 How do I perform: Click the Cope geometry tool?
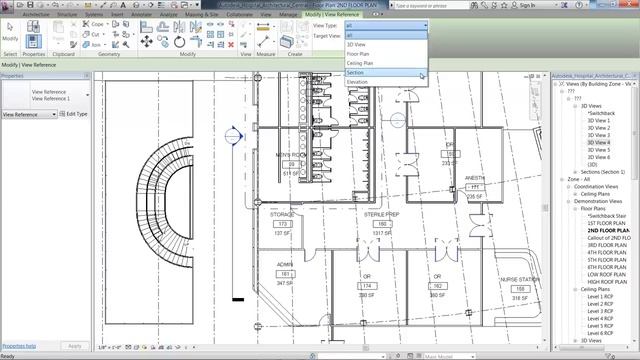pos(93,24)
